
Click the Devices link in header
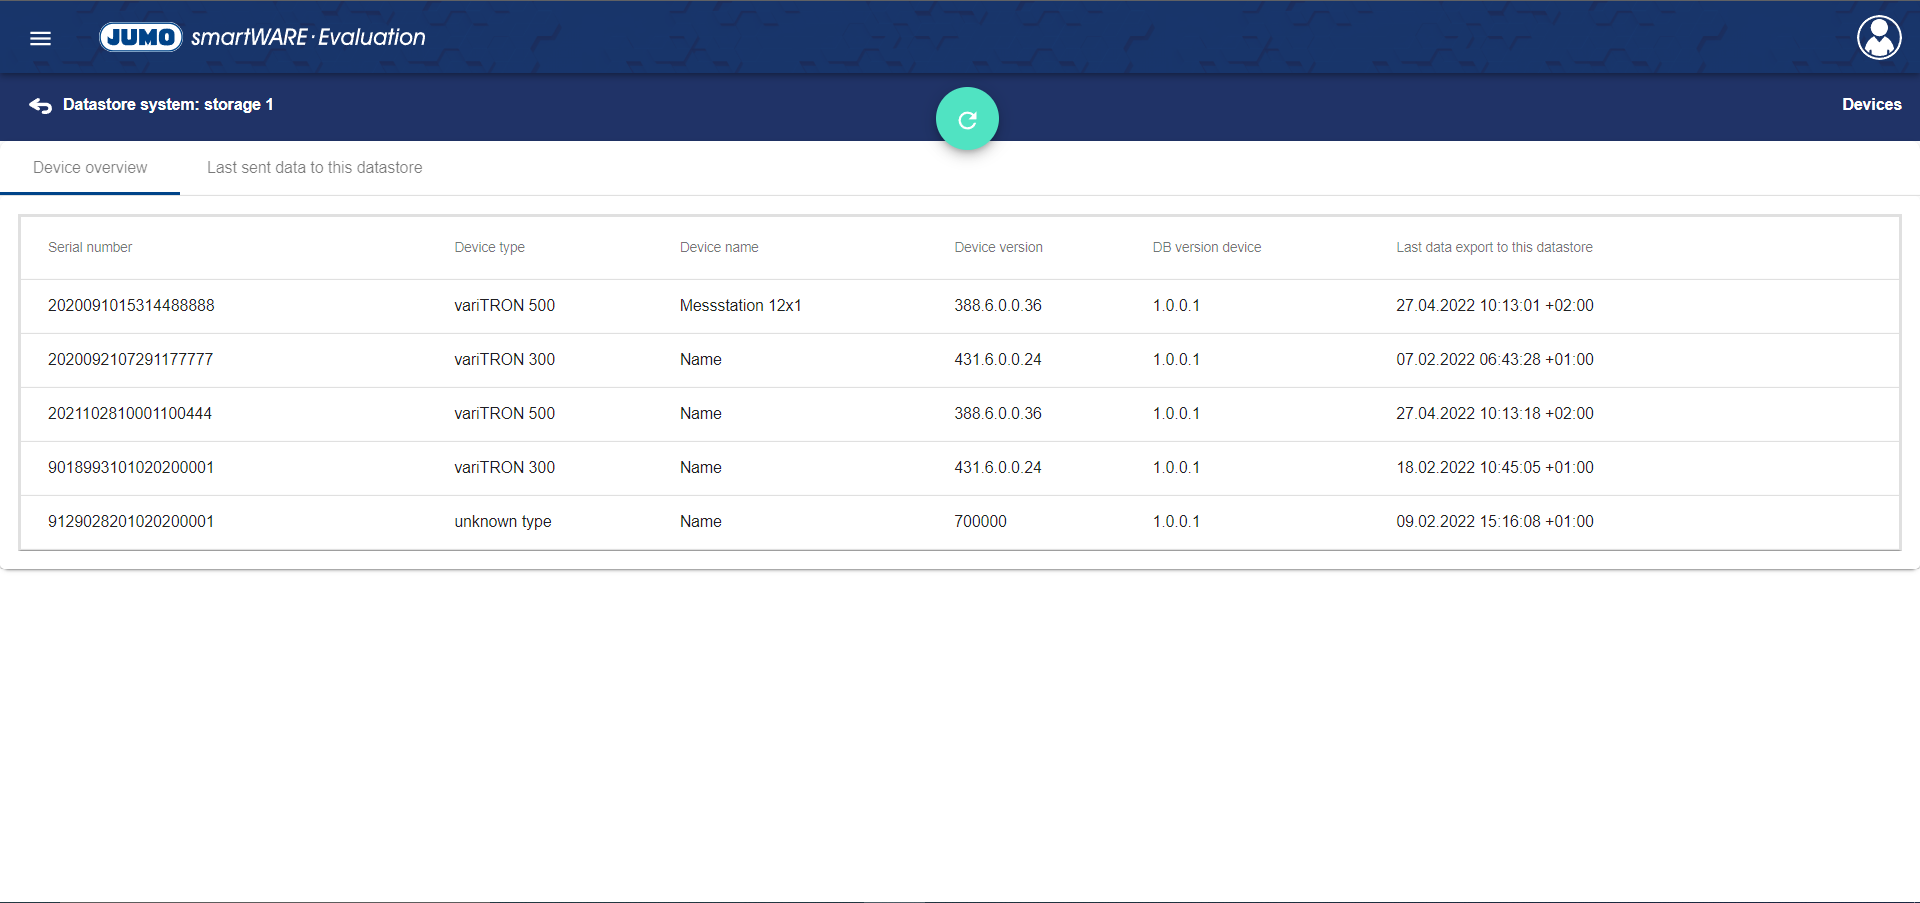(x=1871, y=104)
